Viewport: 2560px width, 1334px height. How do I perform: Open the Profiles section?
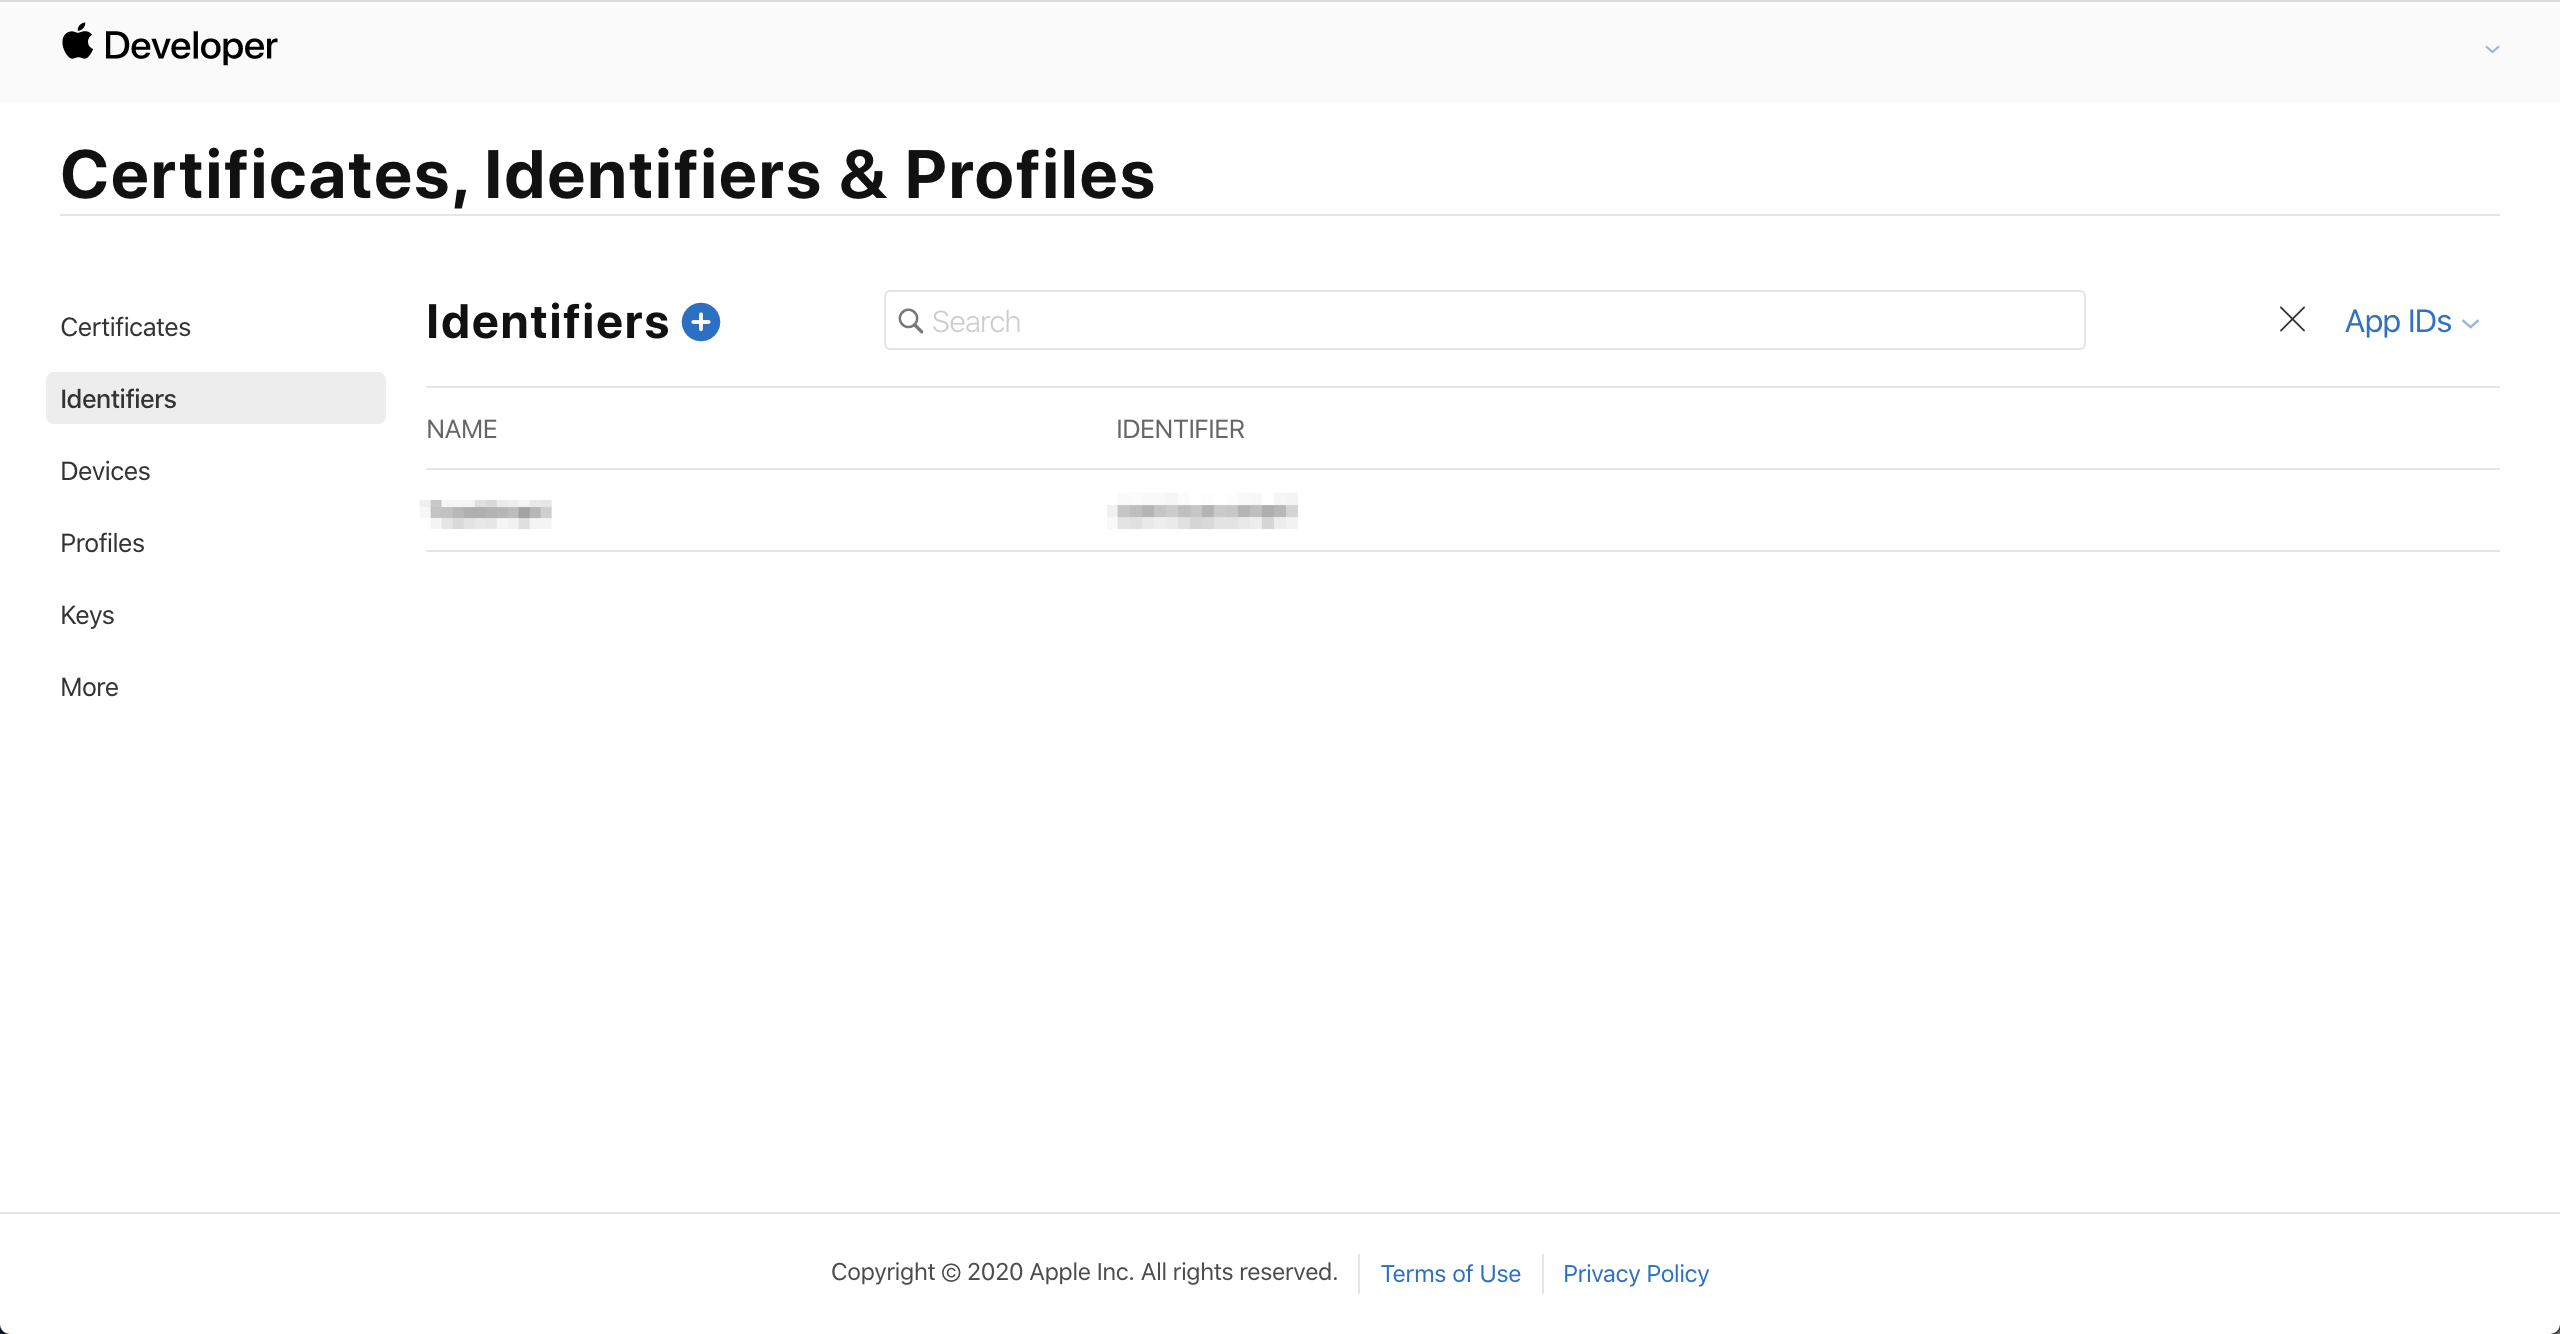tap(102, 543)
